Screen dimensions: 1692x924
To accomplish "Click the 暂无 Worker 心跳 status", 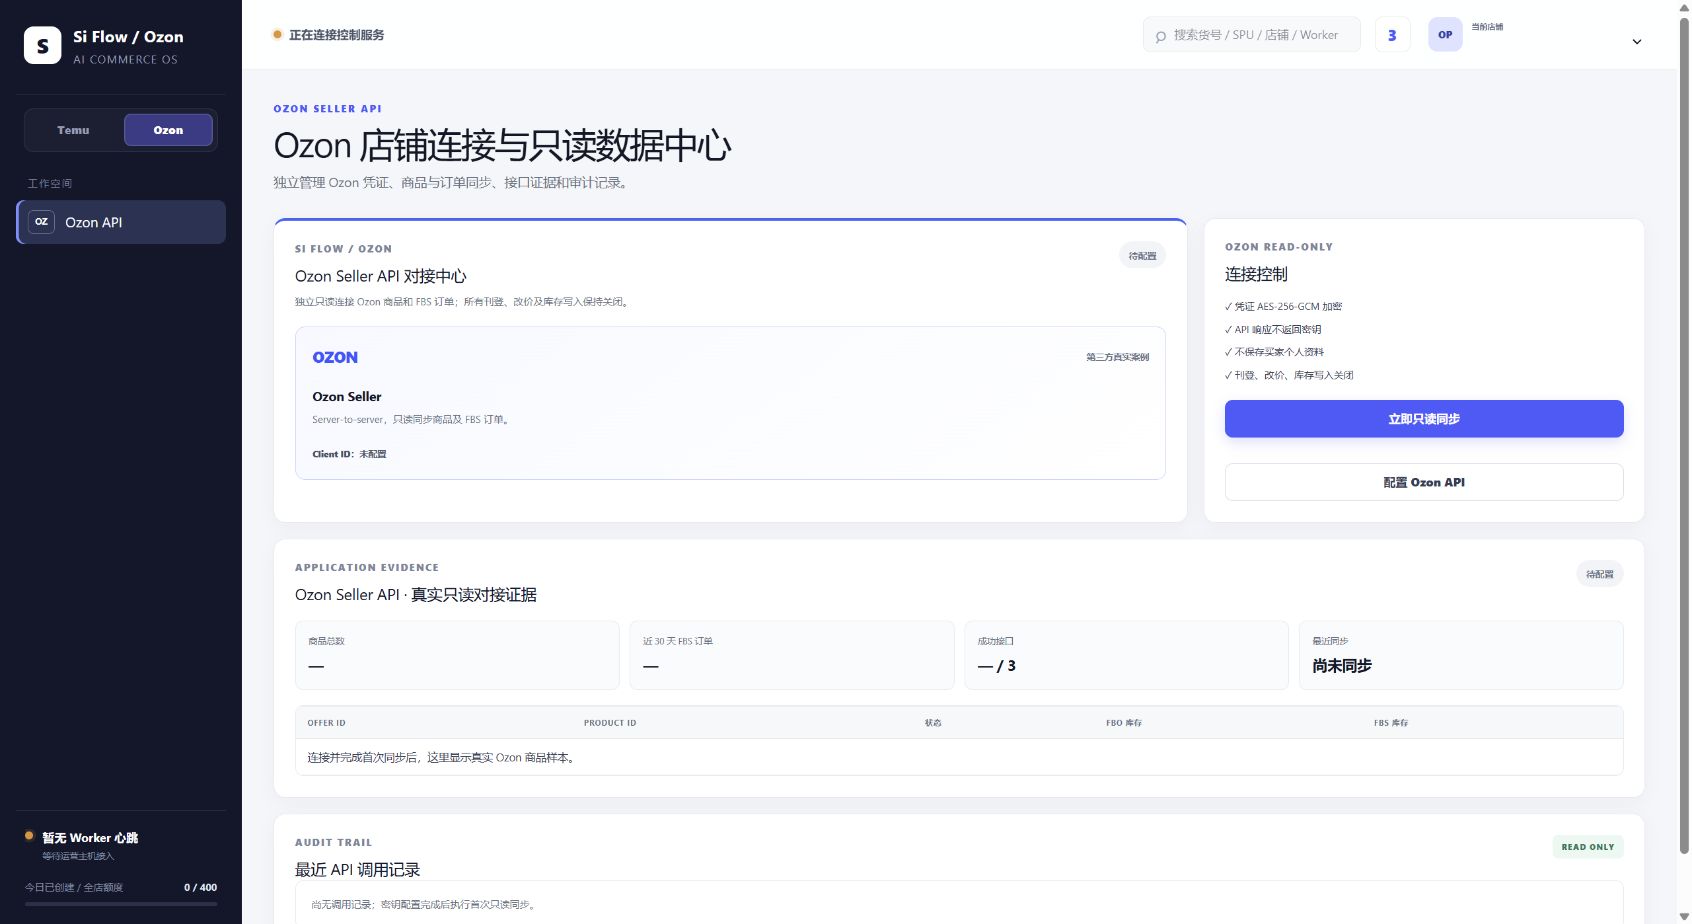I will pos(90,838).
